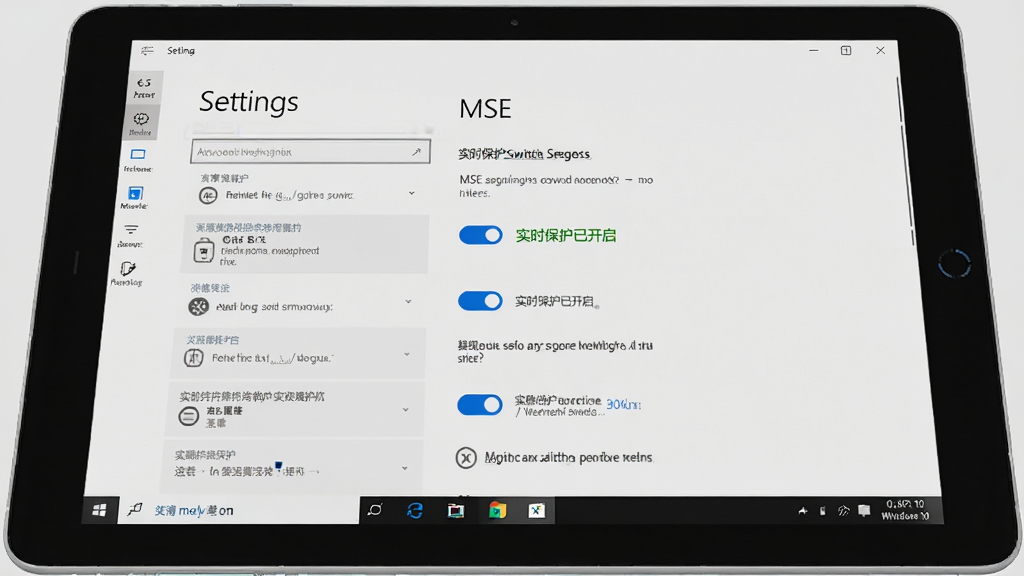The width and height of the screenshot is (1024, 576).
Task: Click the taskbar clock showing Windows 10
Action: [905, 510]
